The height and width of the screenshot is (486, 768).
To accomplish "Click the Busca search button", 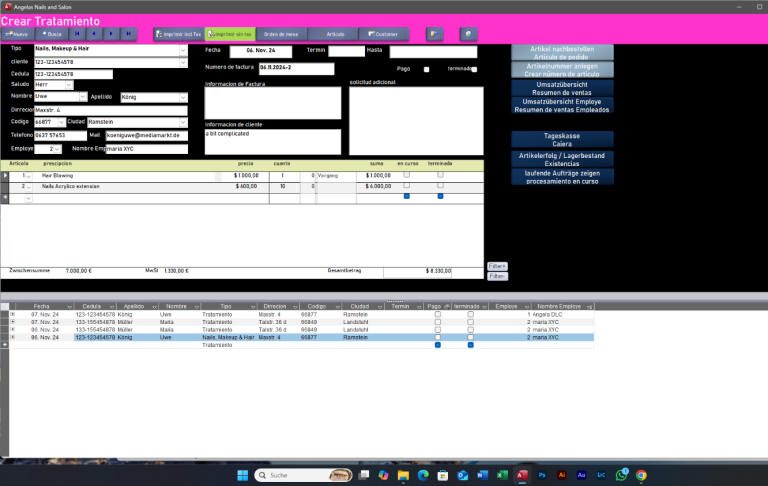I will 51,34.
